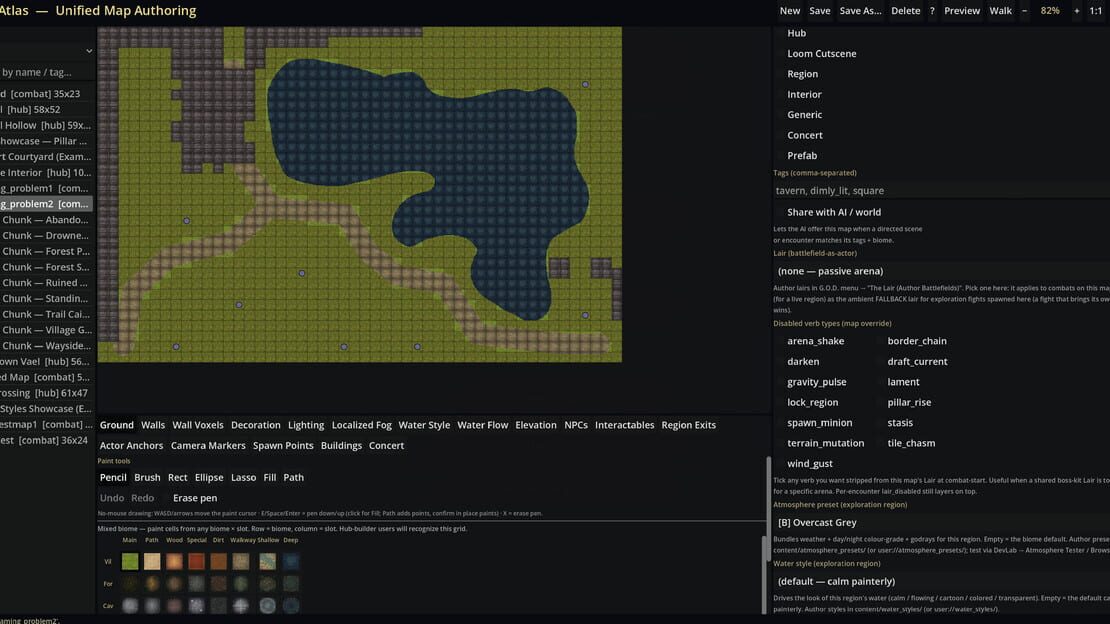Click the Tags input field
1110x624 pixels.
(x=942, y=191)
